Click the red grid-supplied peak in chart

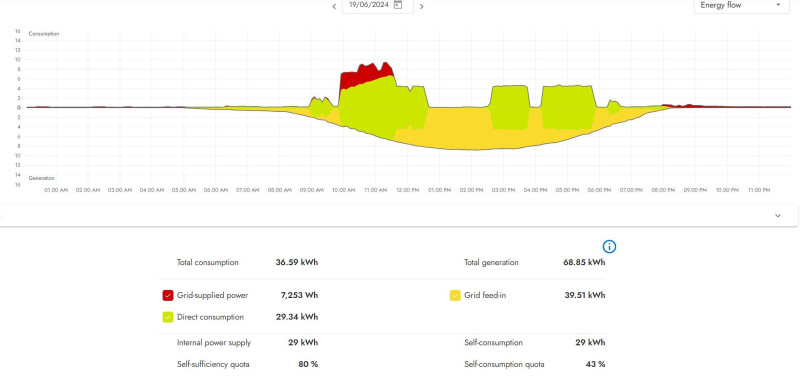click(365, 75)
